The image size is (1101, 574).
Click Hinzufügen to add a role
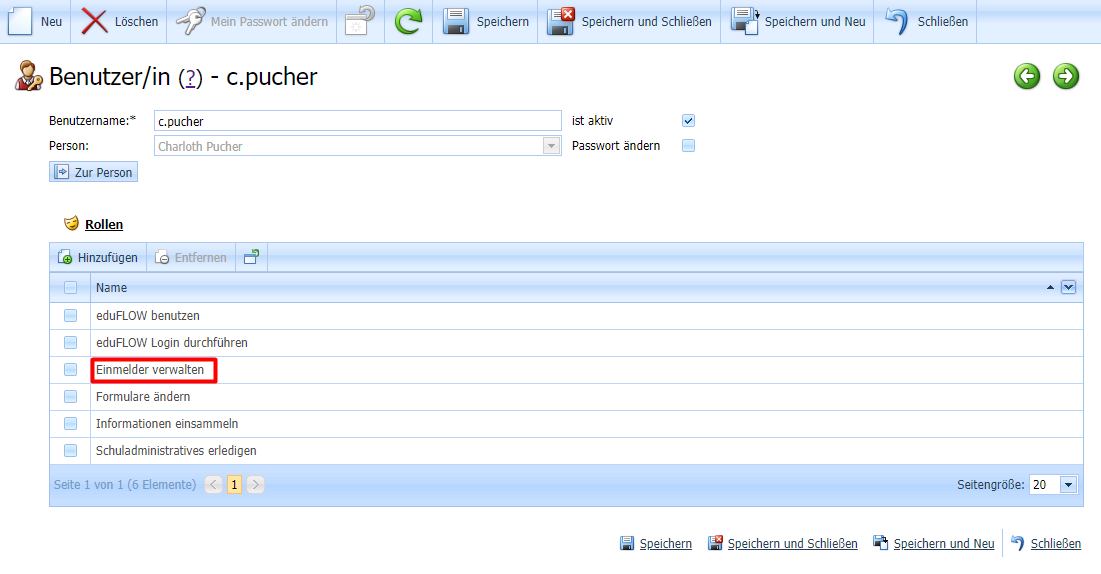point(98,257)
